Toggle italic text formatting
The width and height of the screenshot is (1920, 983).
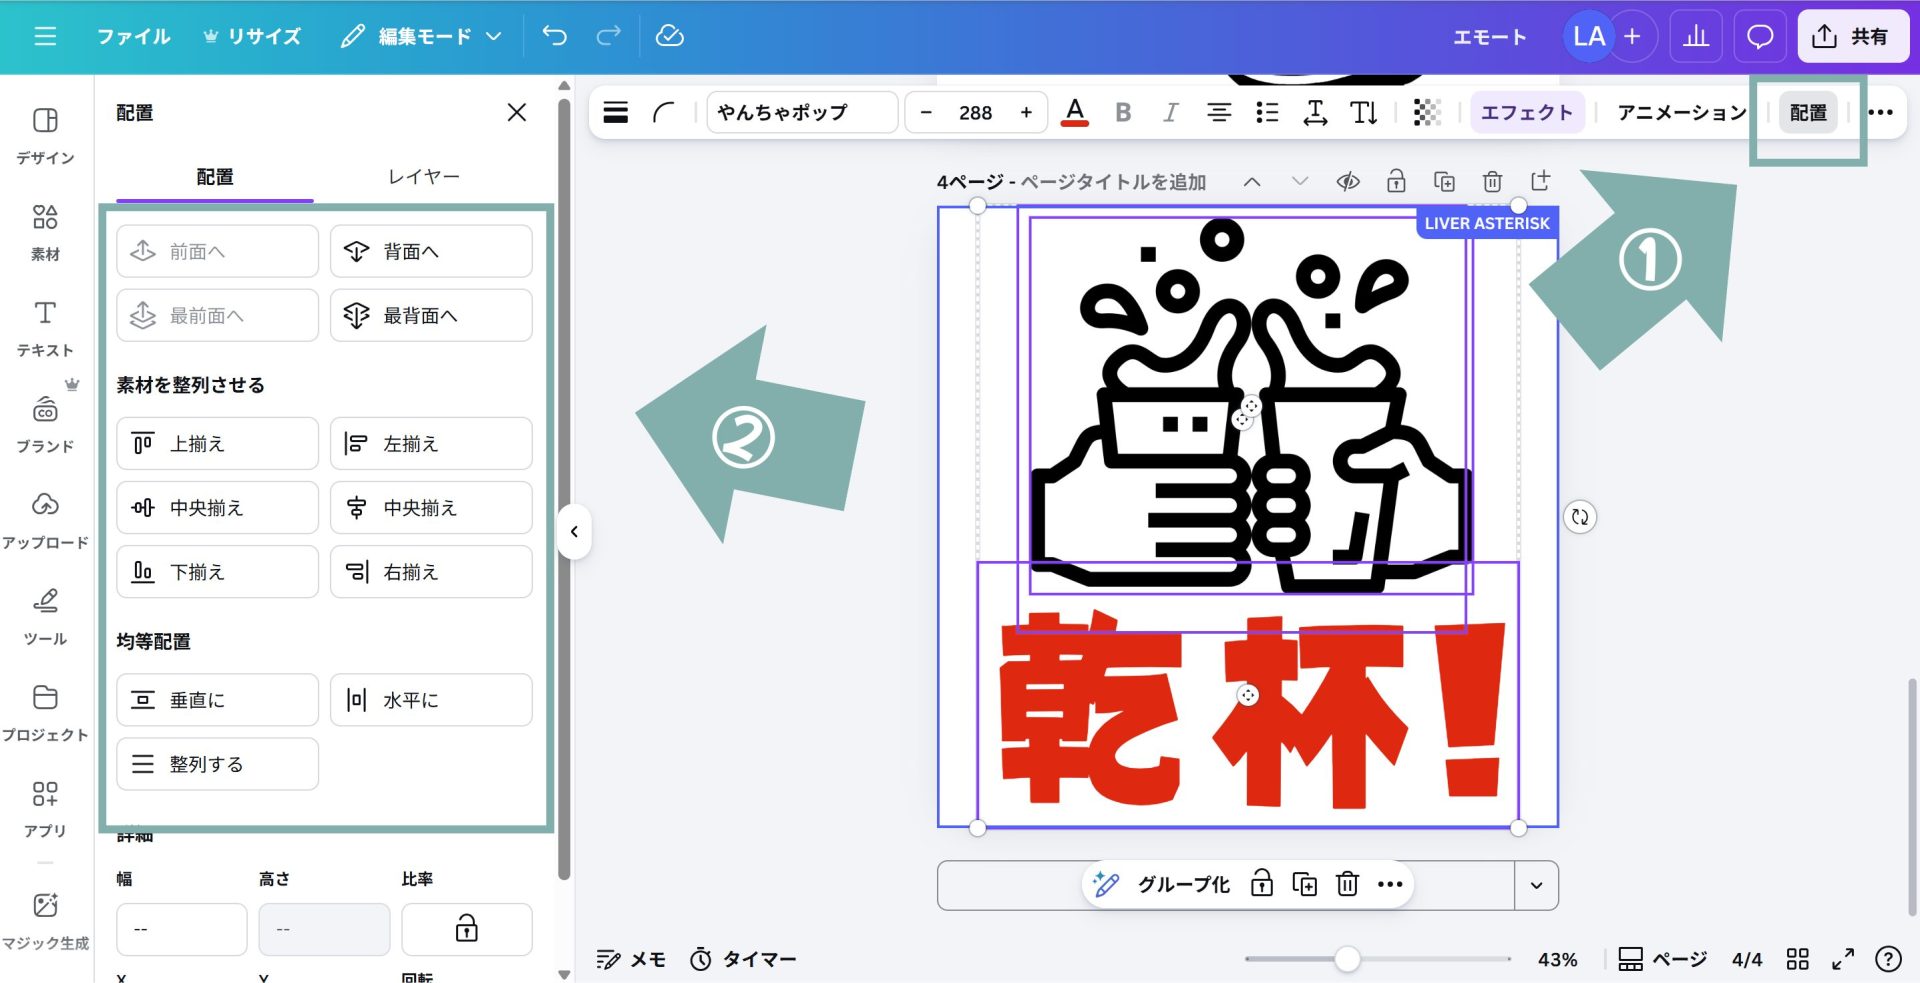1170,112
